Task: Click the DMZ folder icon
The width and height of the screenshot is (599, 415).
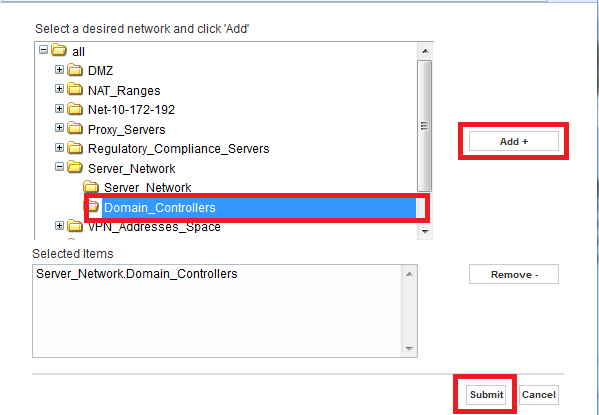Action: coord(75,70)
